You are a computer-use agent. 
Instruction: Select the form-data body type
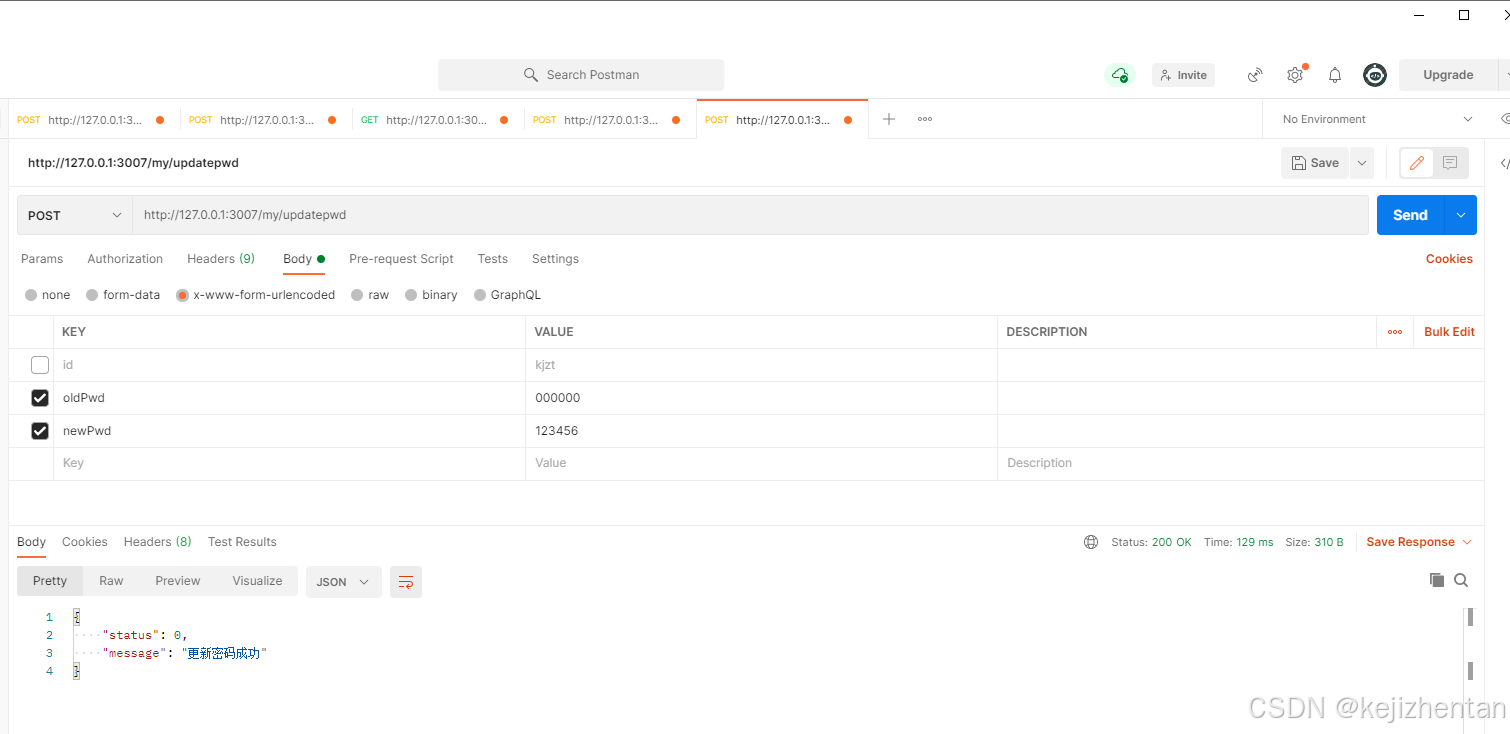tap(123, 295)
